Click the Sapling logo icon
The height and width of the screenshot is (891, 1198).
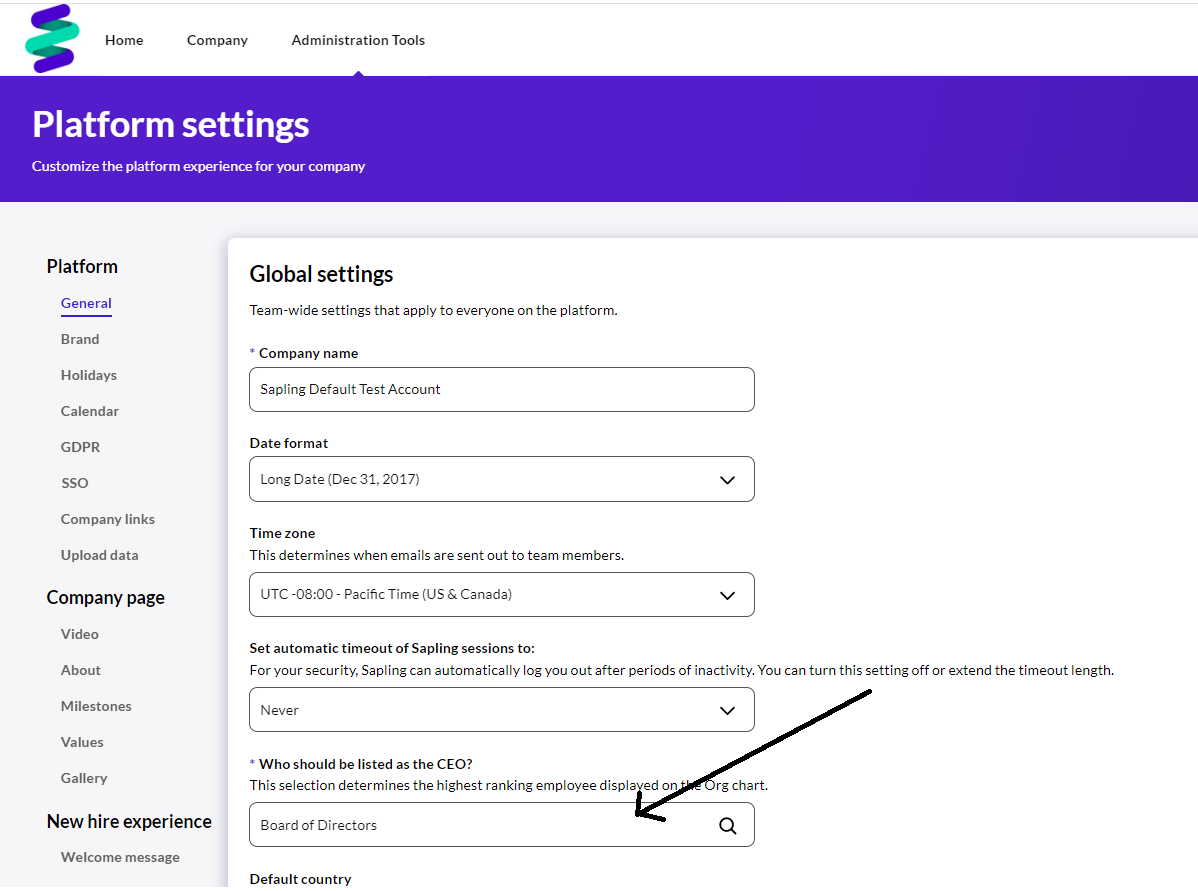pos(52,39)
